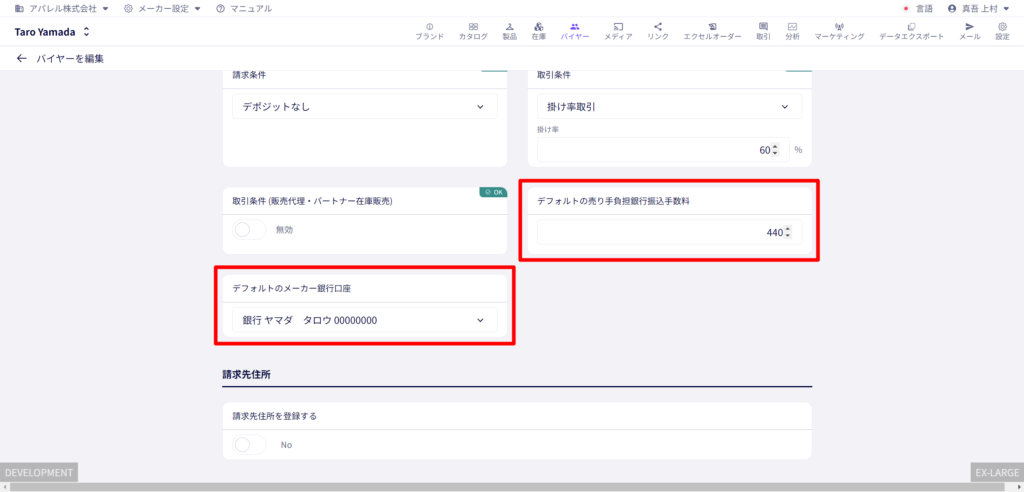Open the 在庫 navigation icon

click(x=538, y=31)
